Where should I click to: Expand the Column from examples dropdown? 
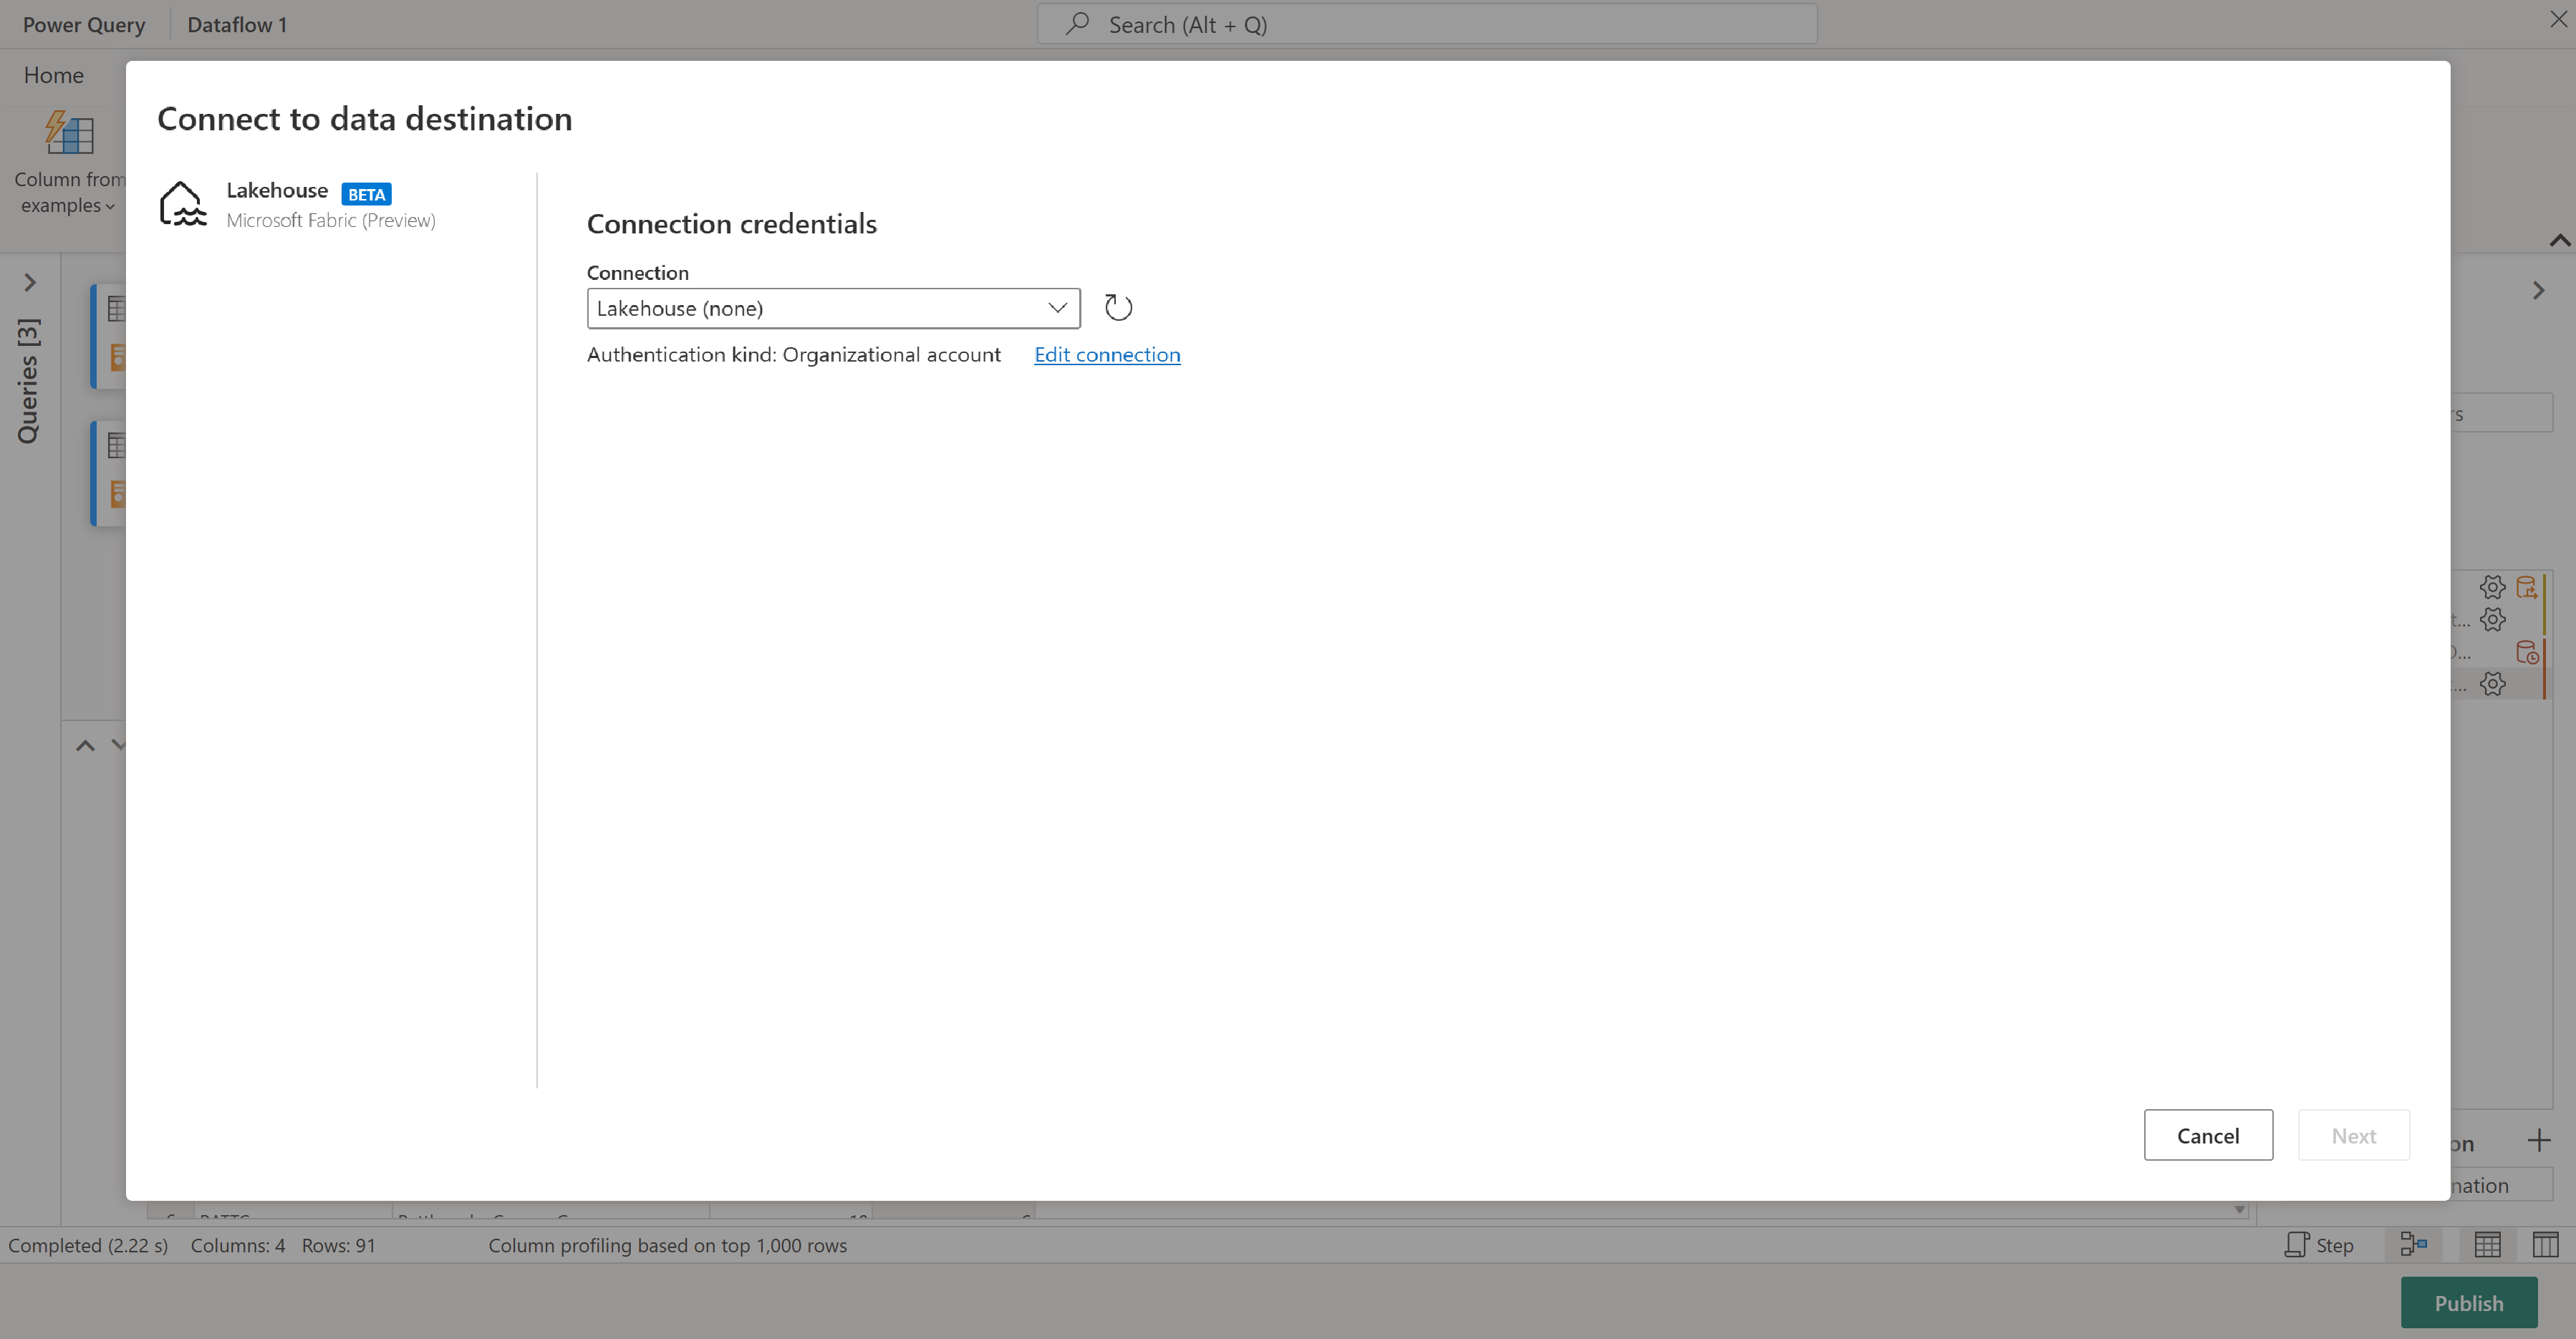[x=110, y=206]
